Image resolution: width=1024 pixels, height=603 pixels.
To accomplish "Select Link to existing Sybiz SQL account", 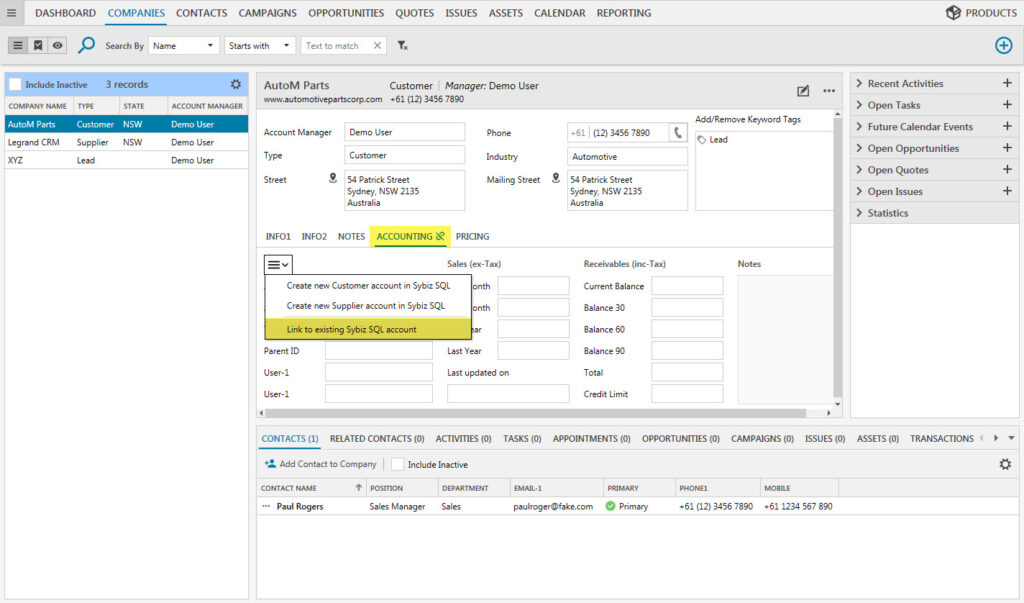I will point(351,329).
